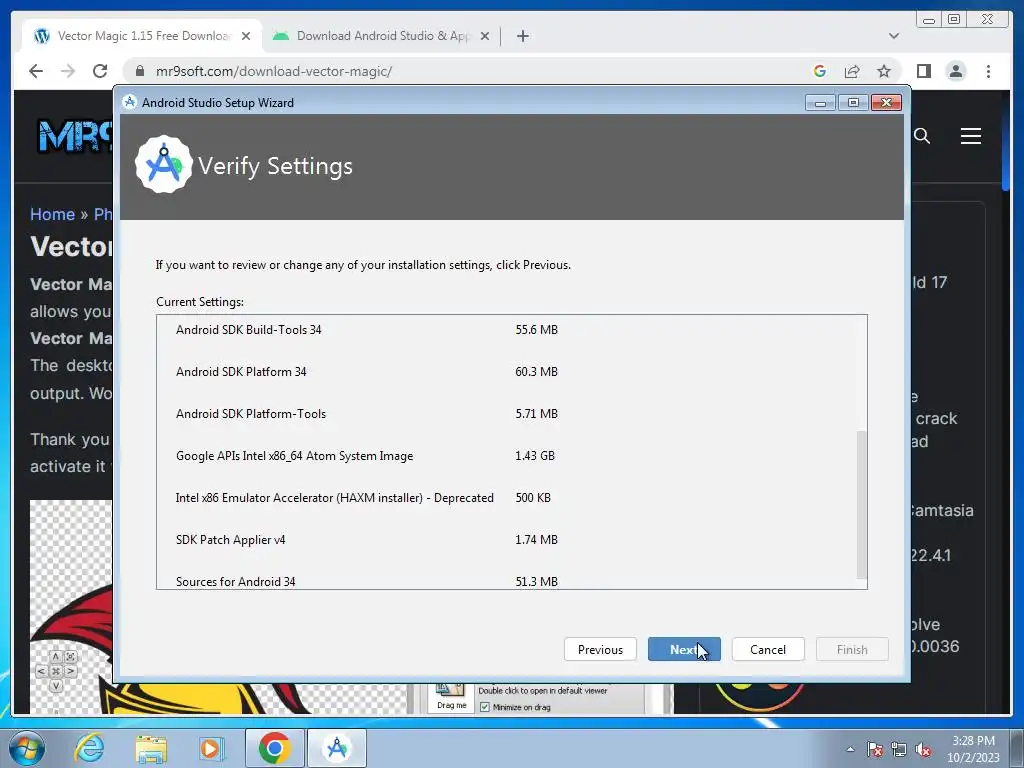This screenshot has width=1024, height=768.
Task: Click the Previous button in the Setup Wizard
Action: pos(600,649)
